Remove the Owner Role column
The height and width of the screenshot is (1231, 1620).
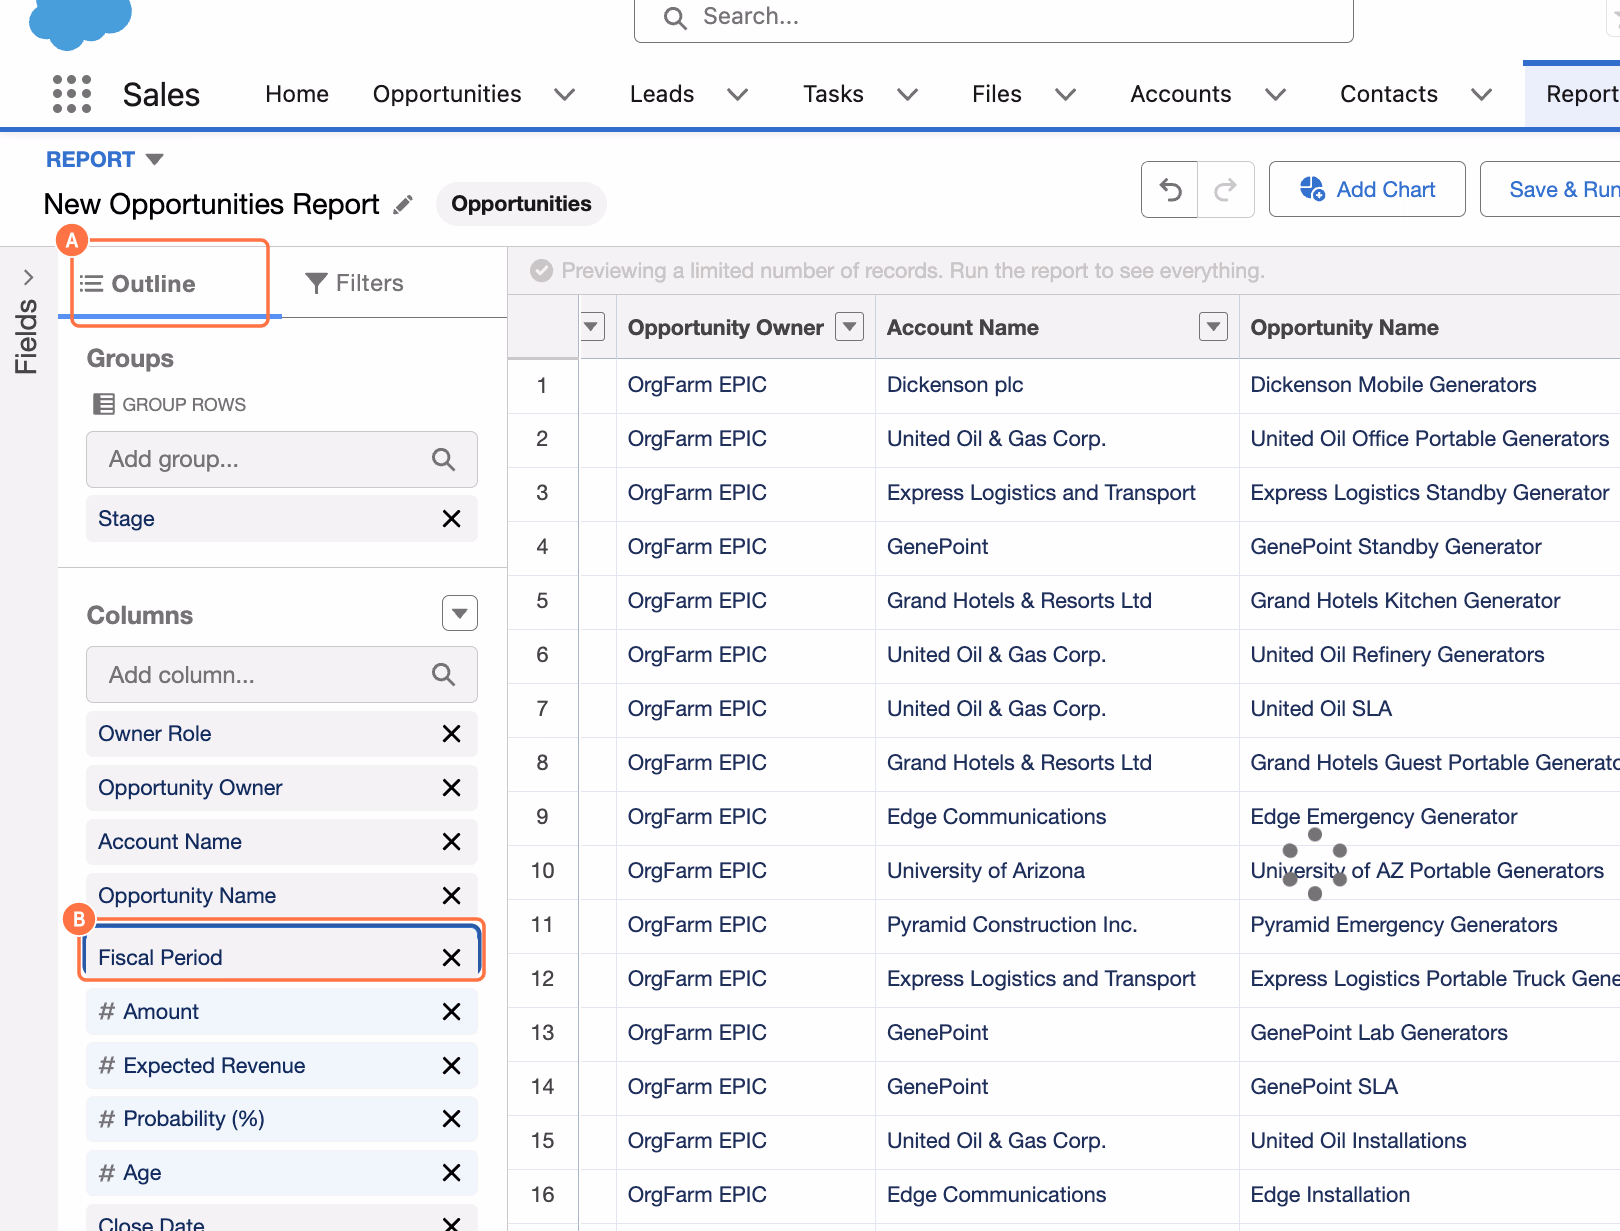pos(452,734)
